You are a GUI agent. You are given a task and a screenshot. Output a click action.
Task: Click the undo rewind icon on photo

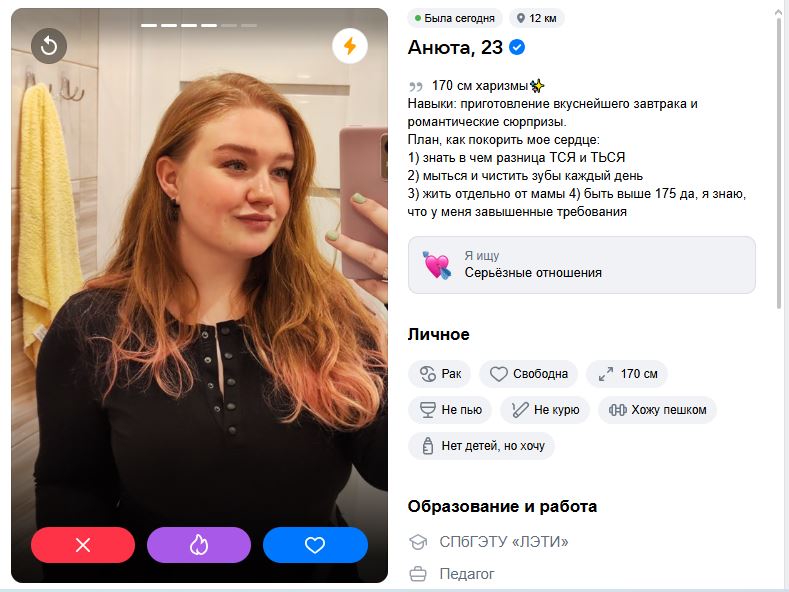tap(49, 46)
